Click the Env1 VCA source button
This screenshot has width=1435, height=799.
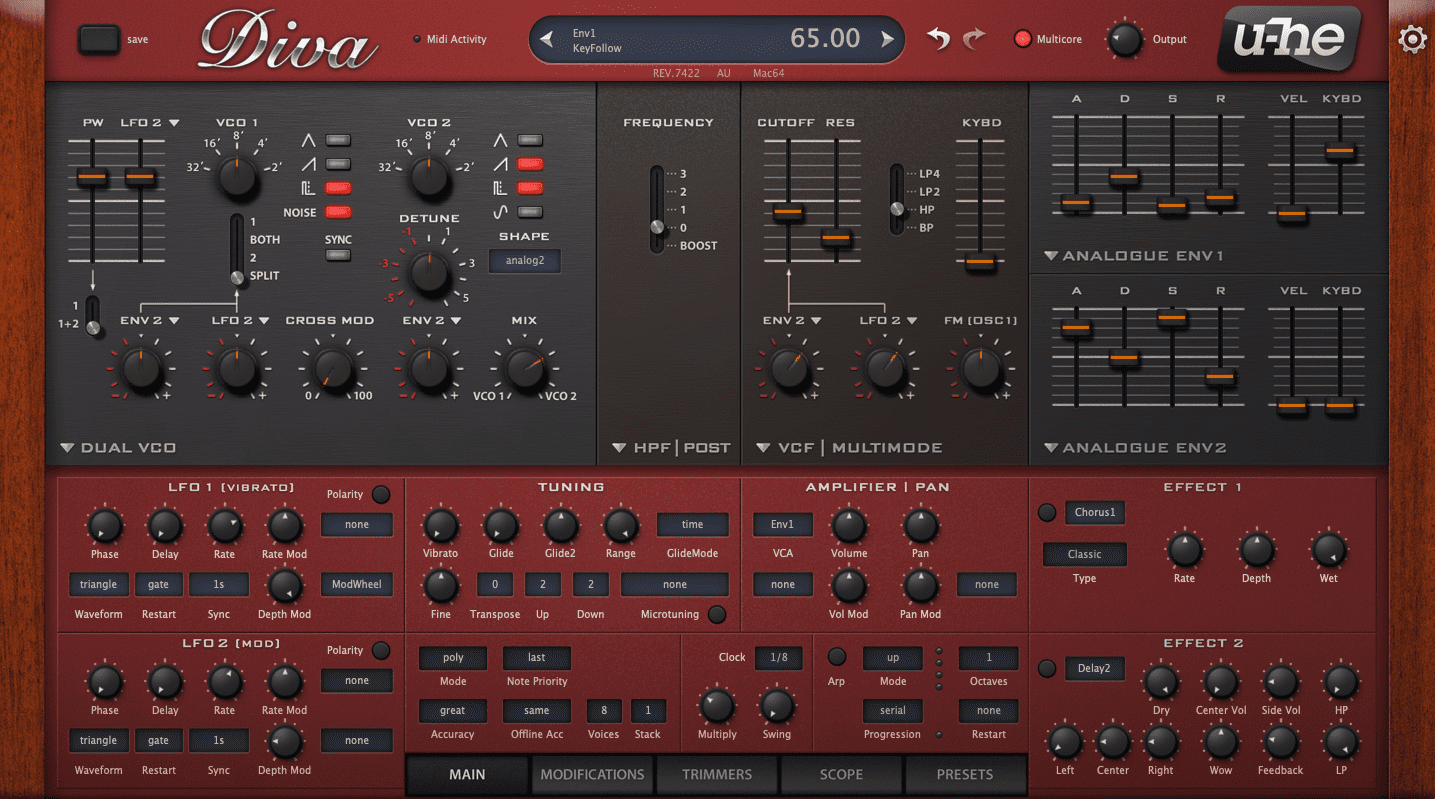(783, 524)
